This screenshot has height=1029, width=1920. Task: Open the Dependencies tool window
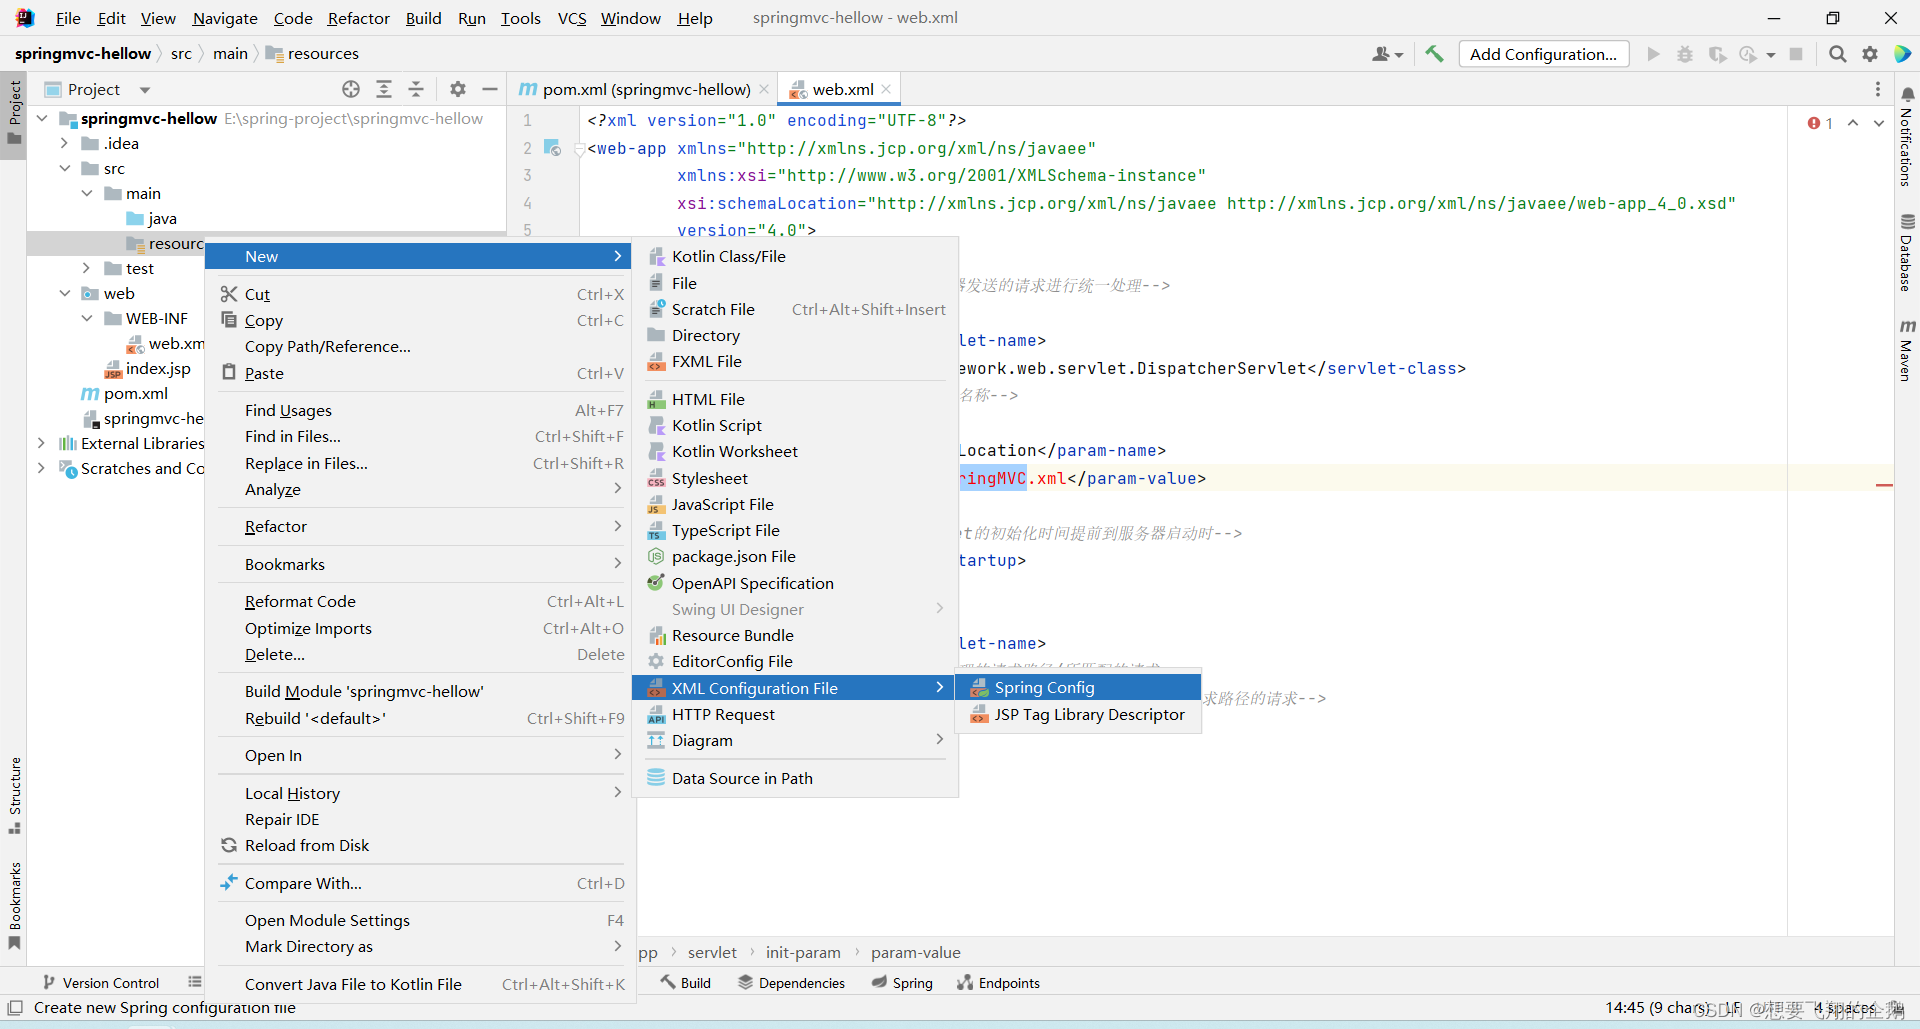click(x=791, y=983)
